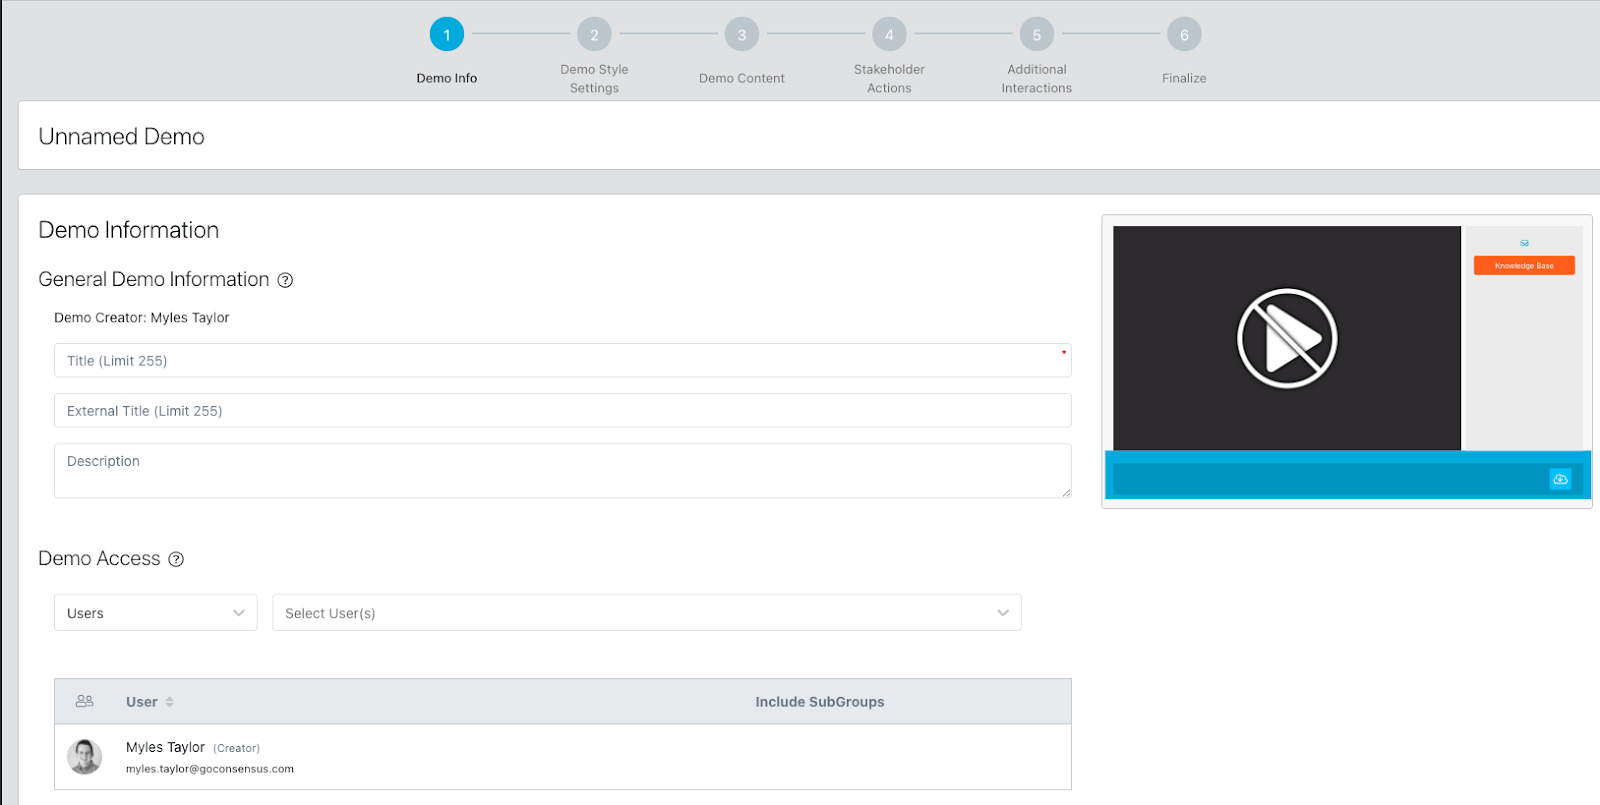Click the Title (Limit 255) field
The image size is (1600, 805).
(x=563, y=360)
